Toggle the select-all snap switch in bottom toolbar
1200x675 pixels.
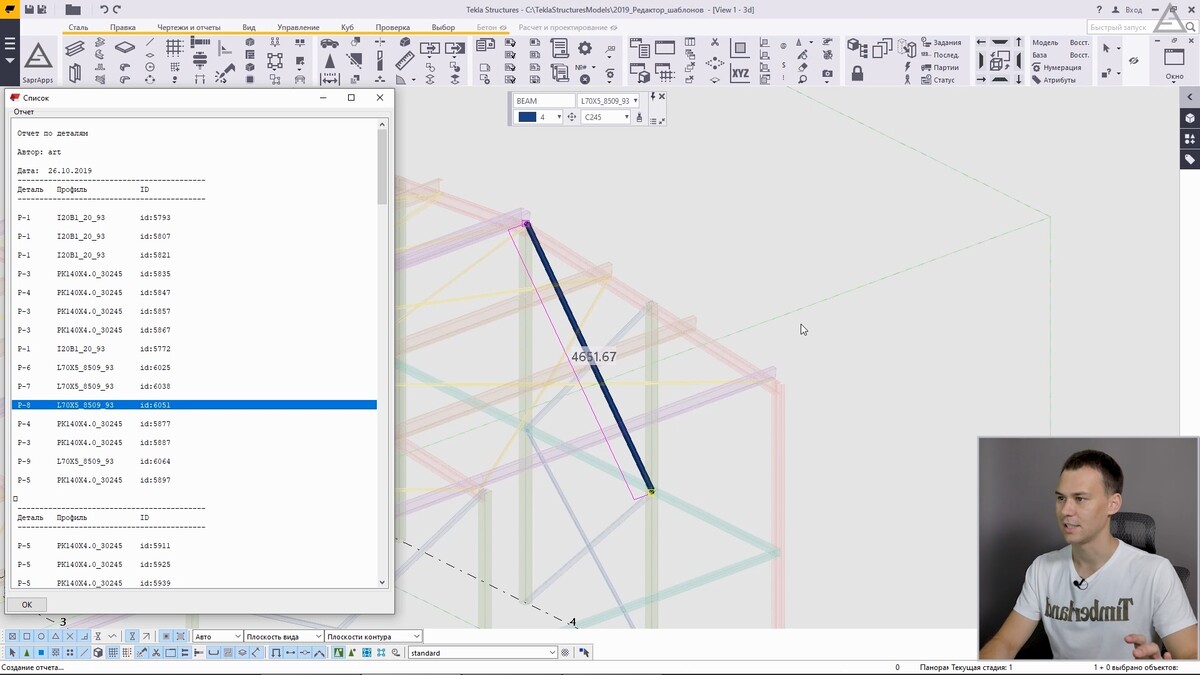pyautogui.click(x=13, y=653)
